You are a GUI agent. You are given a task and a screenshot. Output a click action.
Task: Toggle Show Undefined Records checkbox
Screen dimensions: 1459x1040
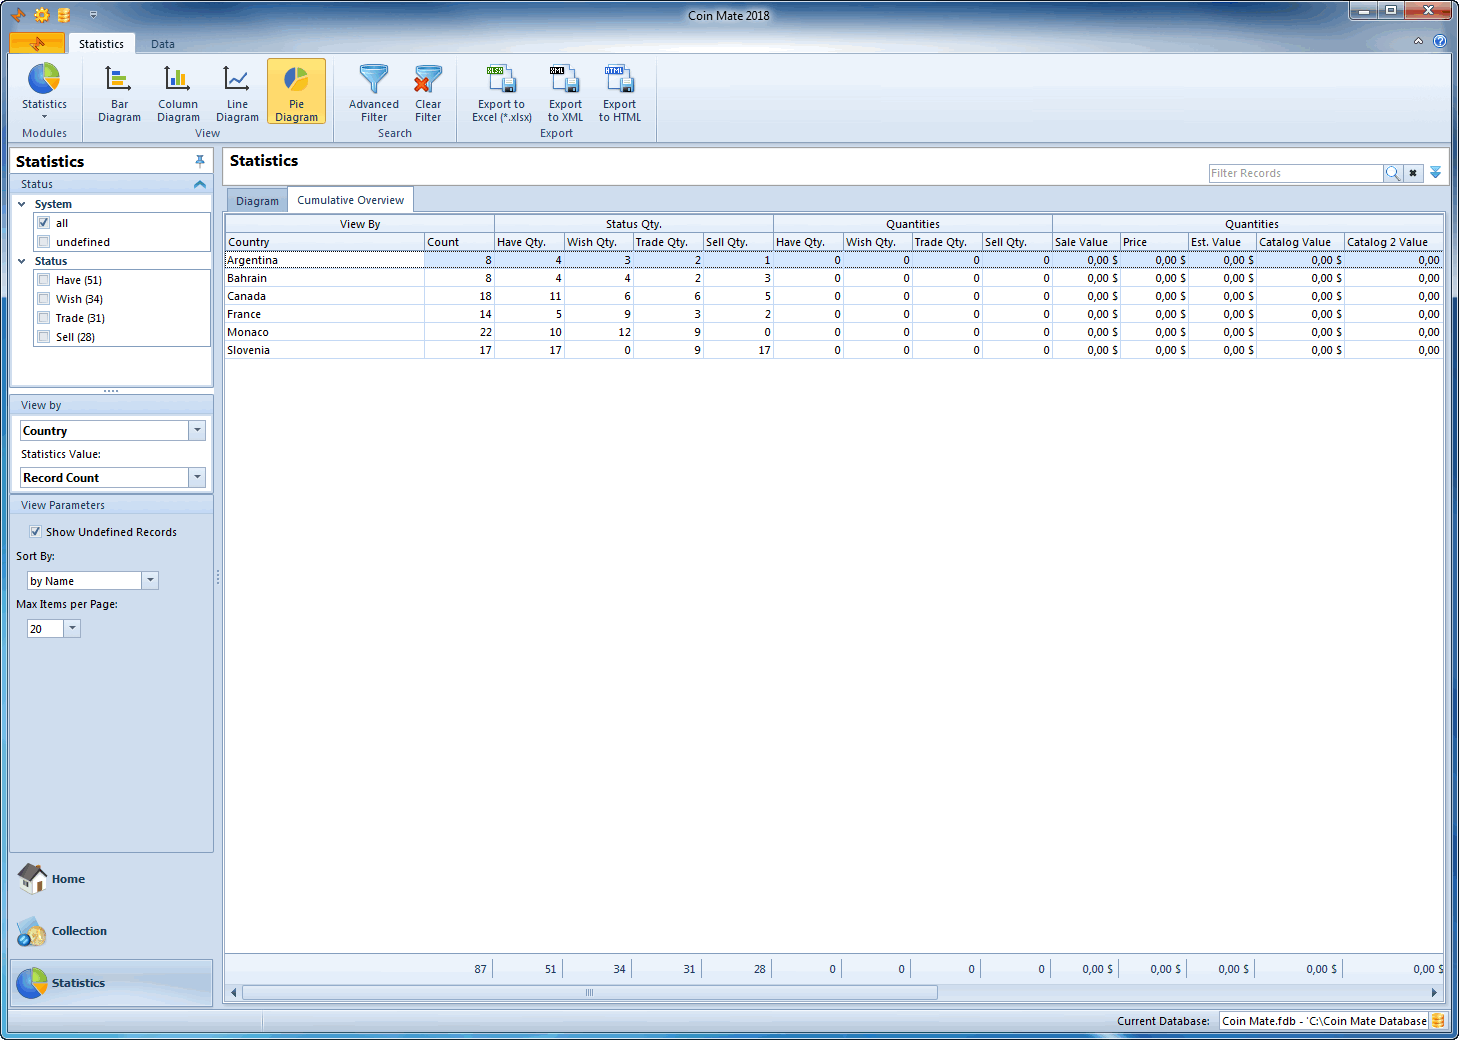click(36, 532)
